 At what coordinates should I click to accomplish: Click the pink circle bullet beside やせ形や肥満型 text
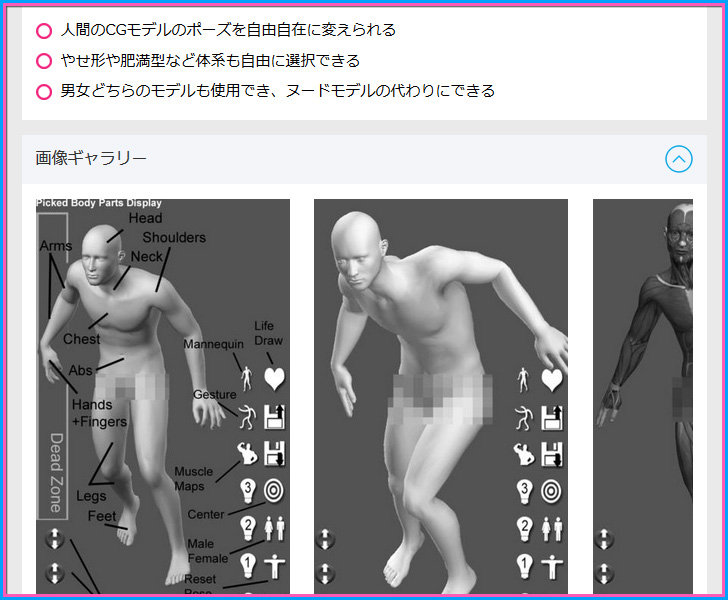pos(44,61)
